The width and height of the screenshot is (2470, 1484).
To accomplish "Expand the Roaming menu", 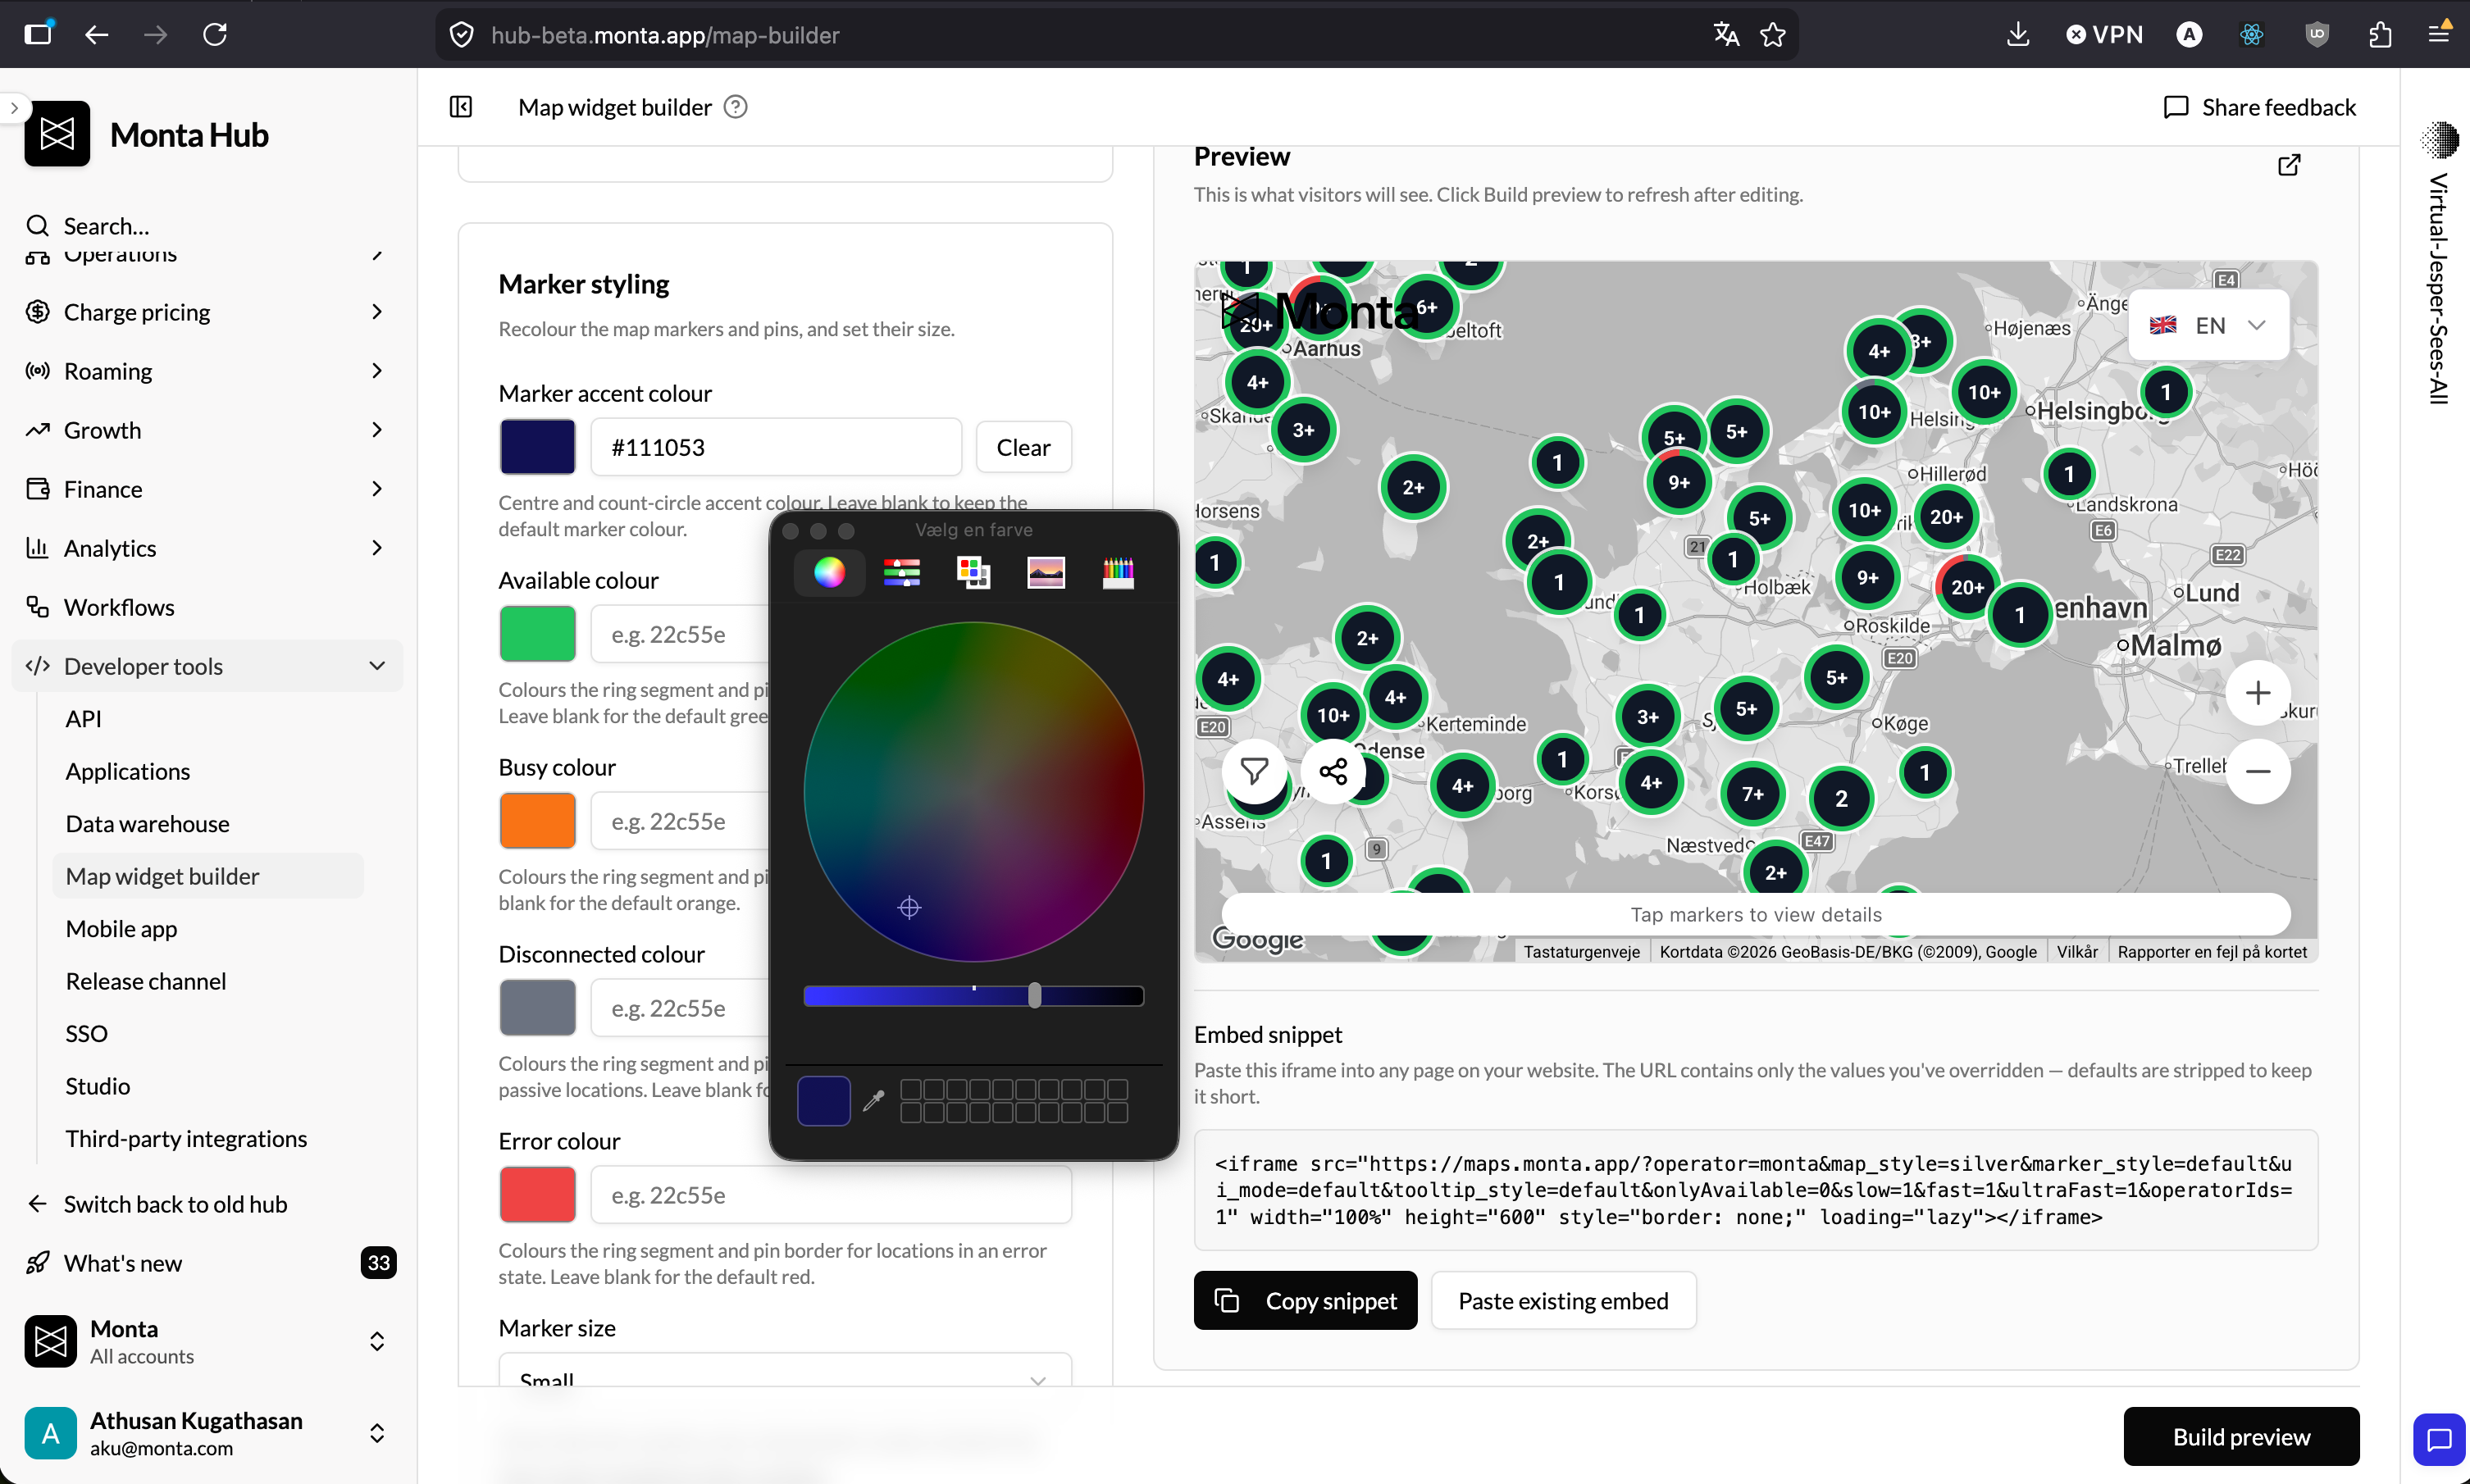I will pyautogui.click(x=207, y=371).
